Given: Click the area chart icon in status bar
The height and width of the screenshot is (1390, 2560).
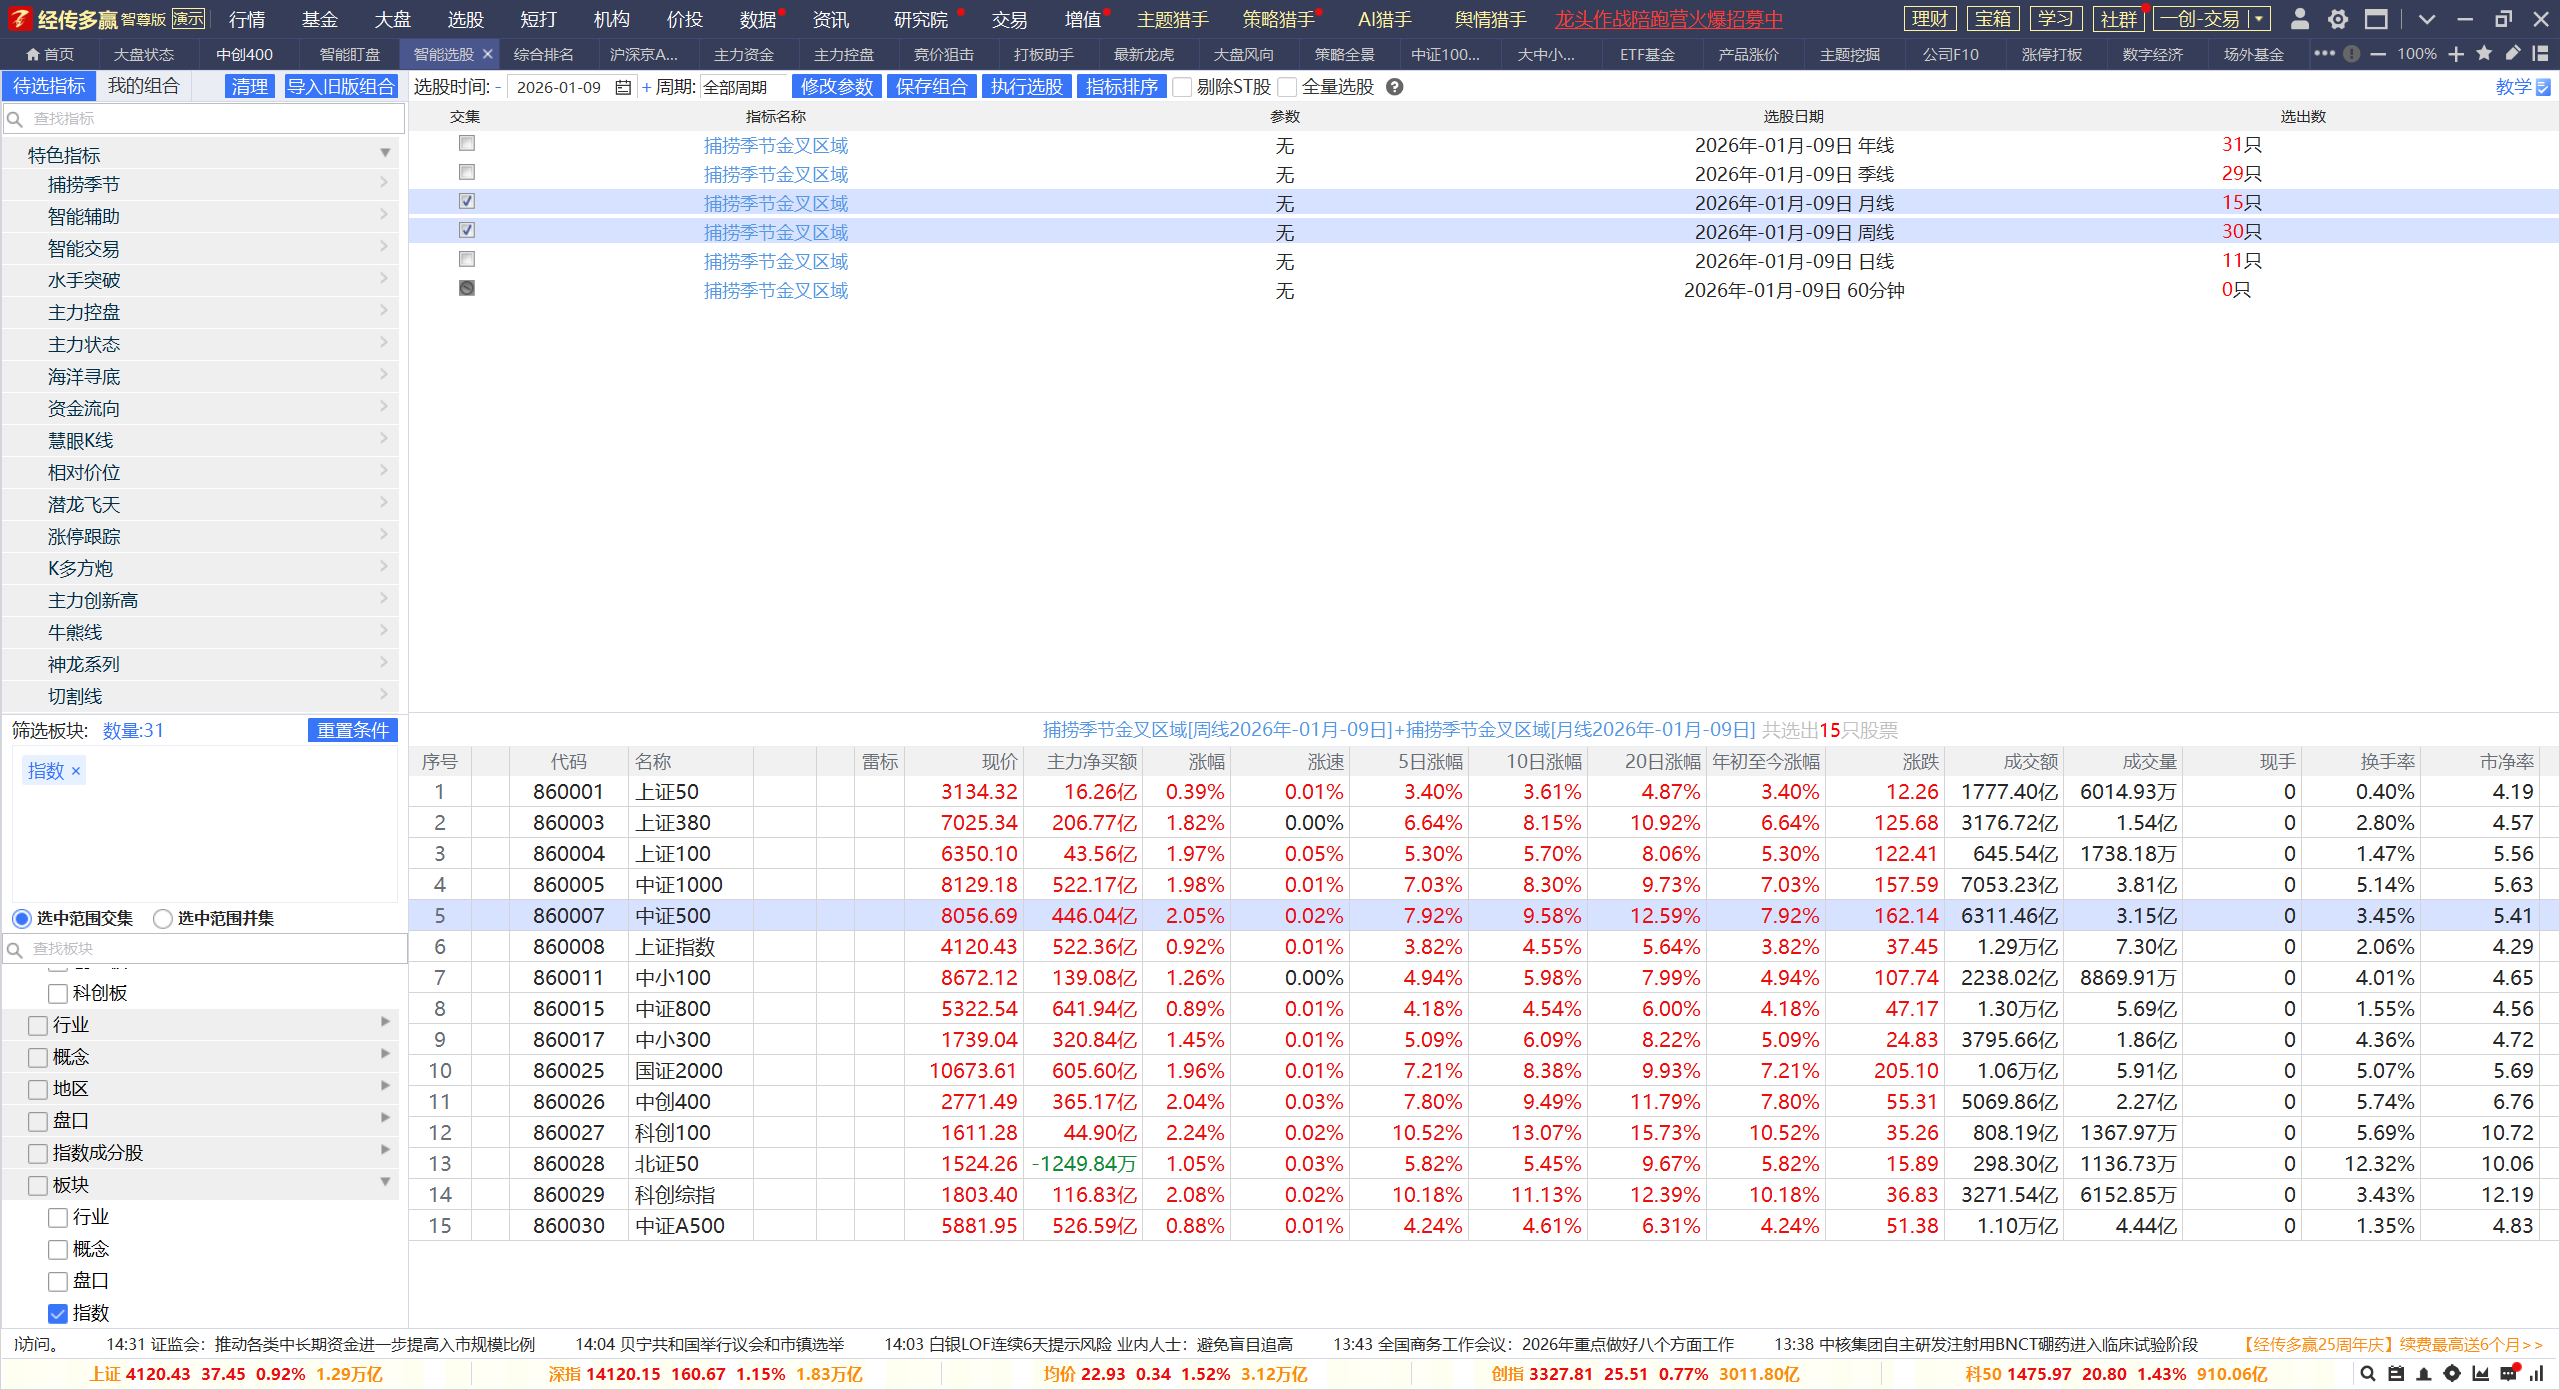Looking at the screenshot, I should (x=2480, y=1374).
